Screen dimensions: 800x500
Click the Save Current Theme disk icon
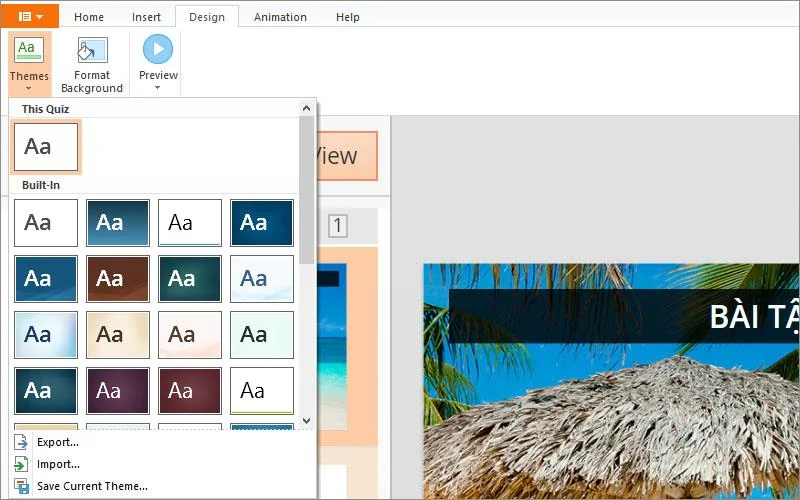[x=21, y=486]
